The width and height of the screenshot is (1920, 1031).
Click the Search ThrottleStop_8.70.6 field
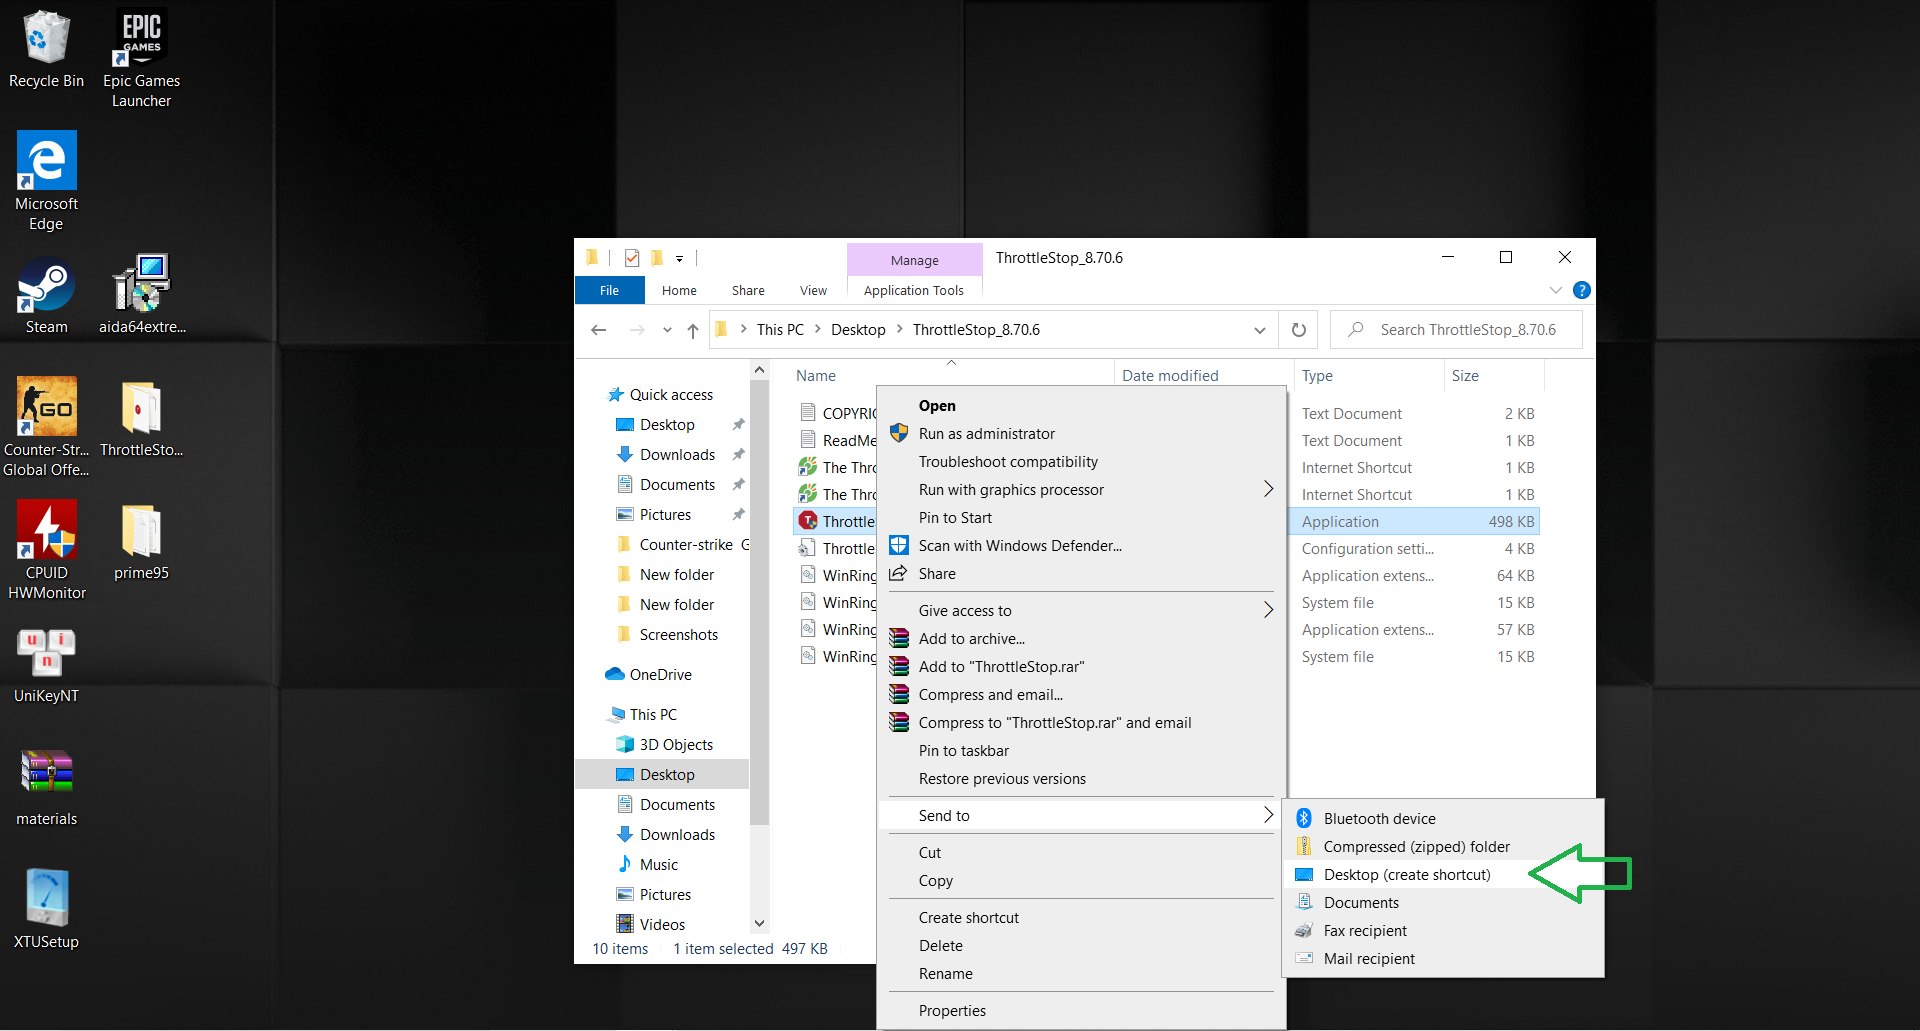point(1457,330)
